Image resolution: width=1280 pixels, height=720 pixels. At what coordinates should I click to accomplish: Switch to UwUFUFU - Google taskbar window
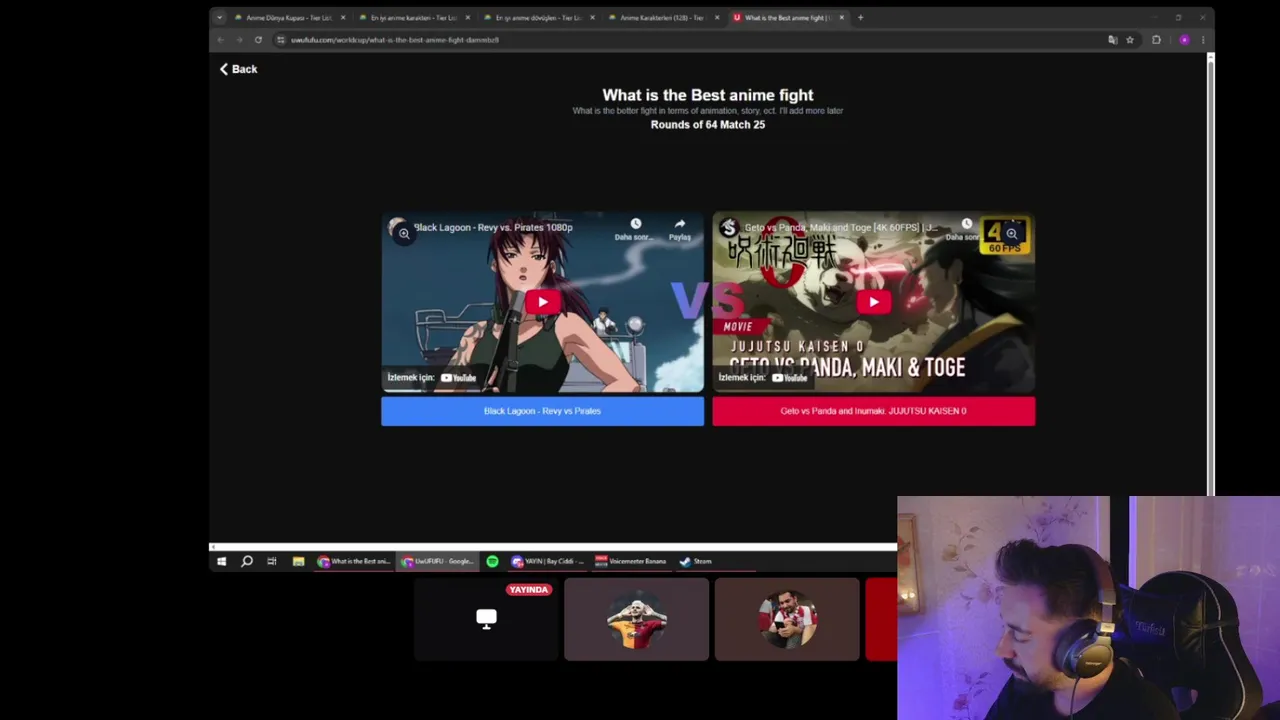coord(437,561)
